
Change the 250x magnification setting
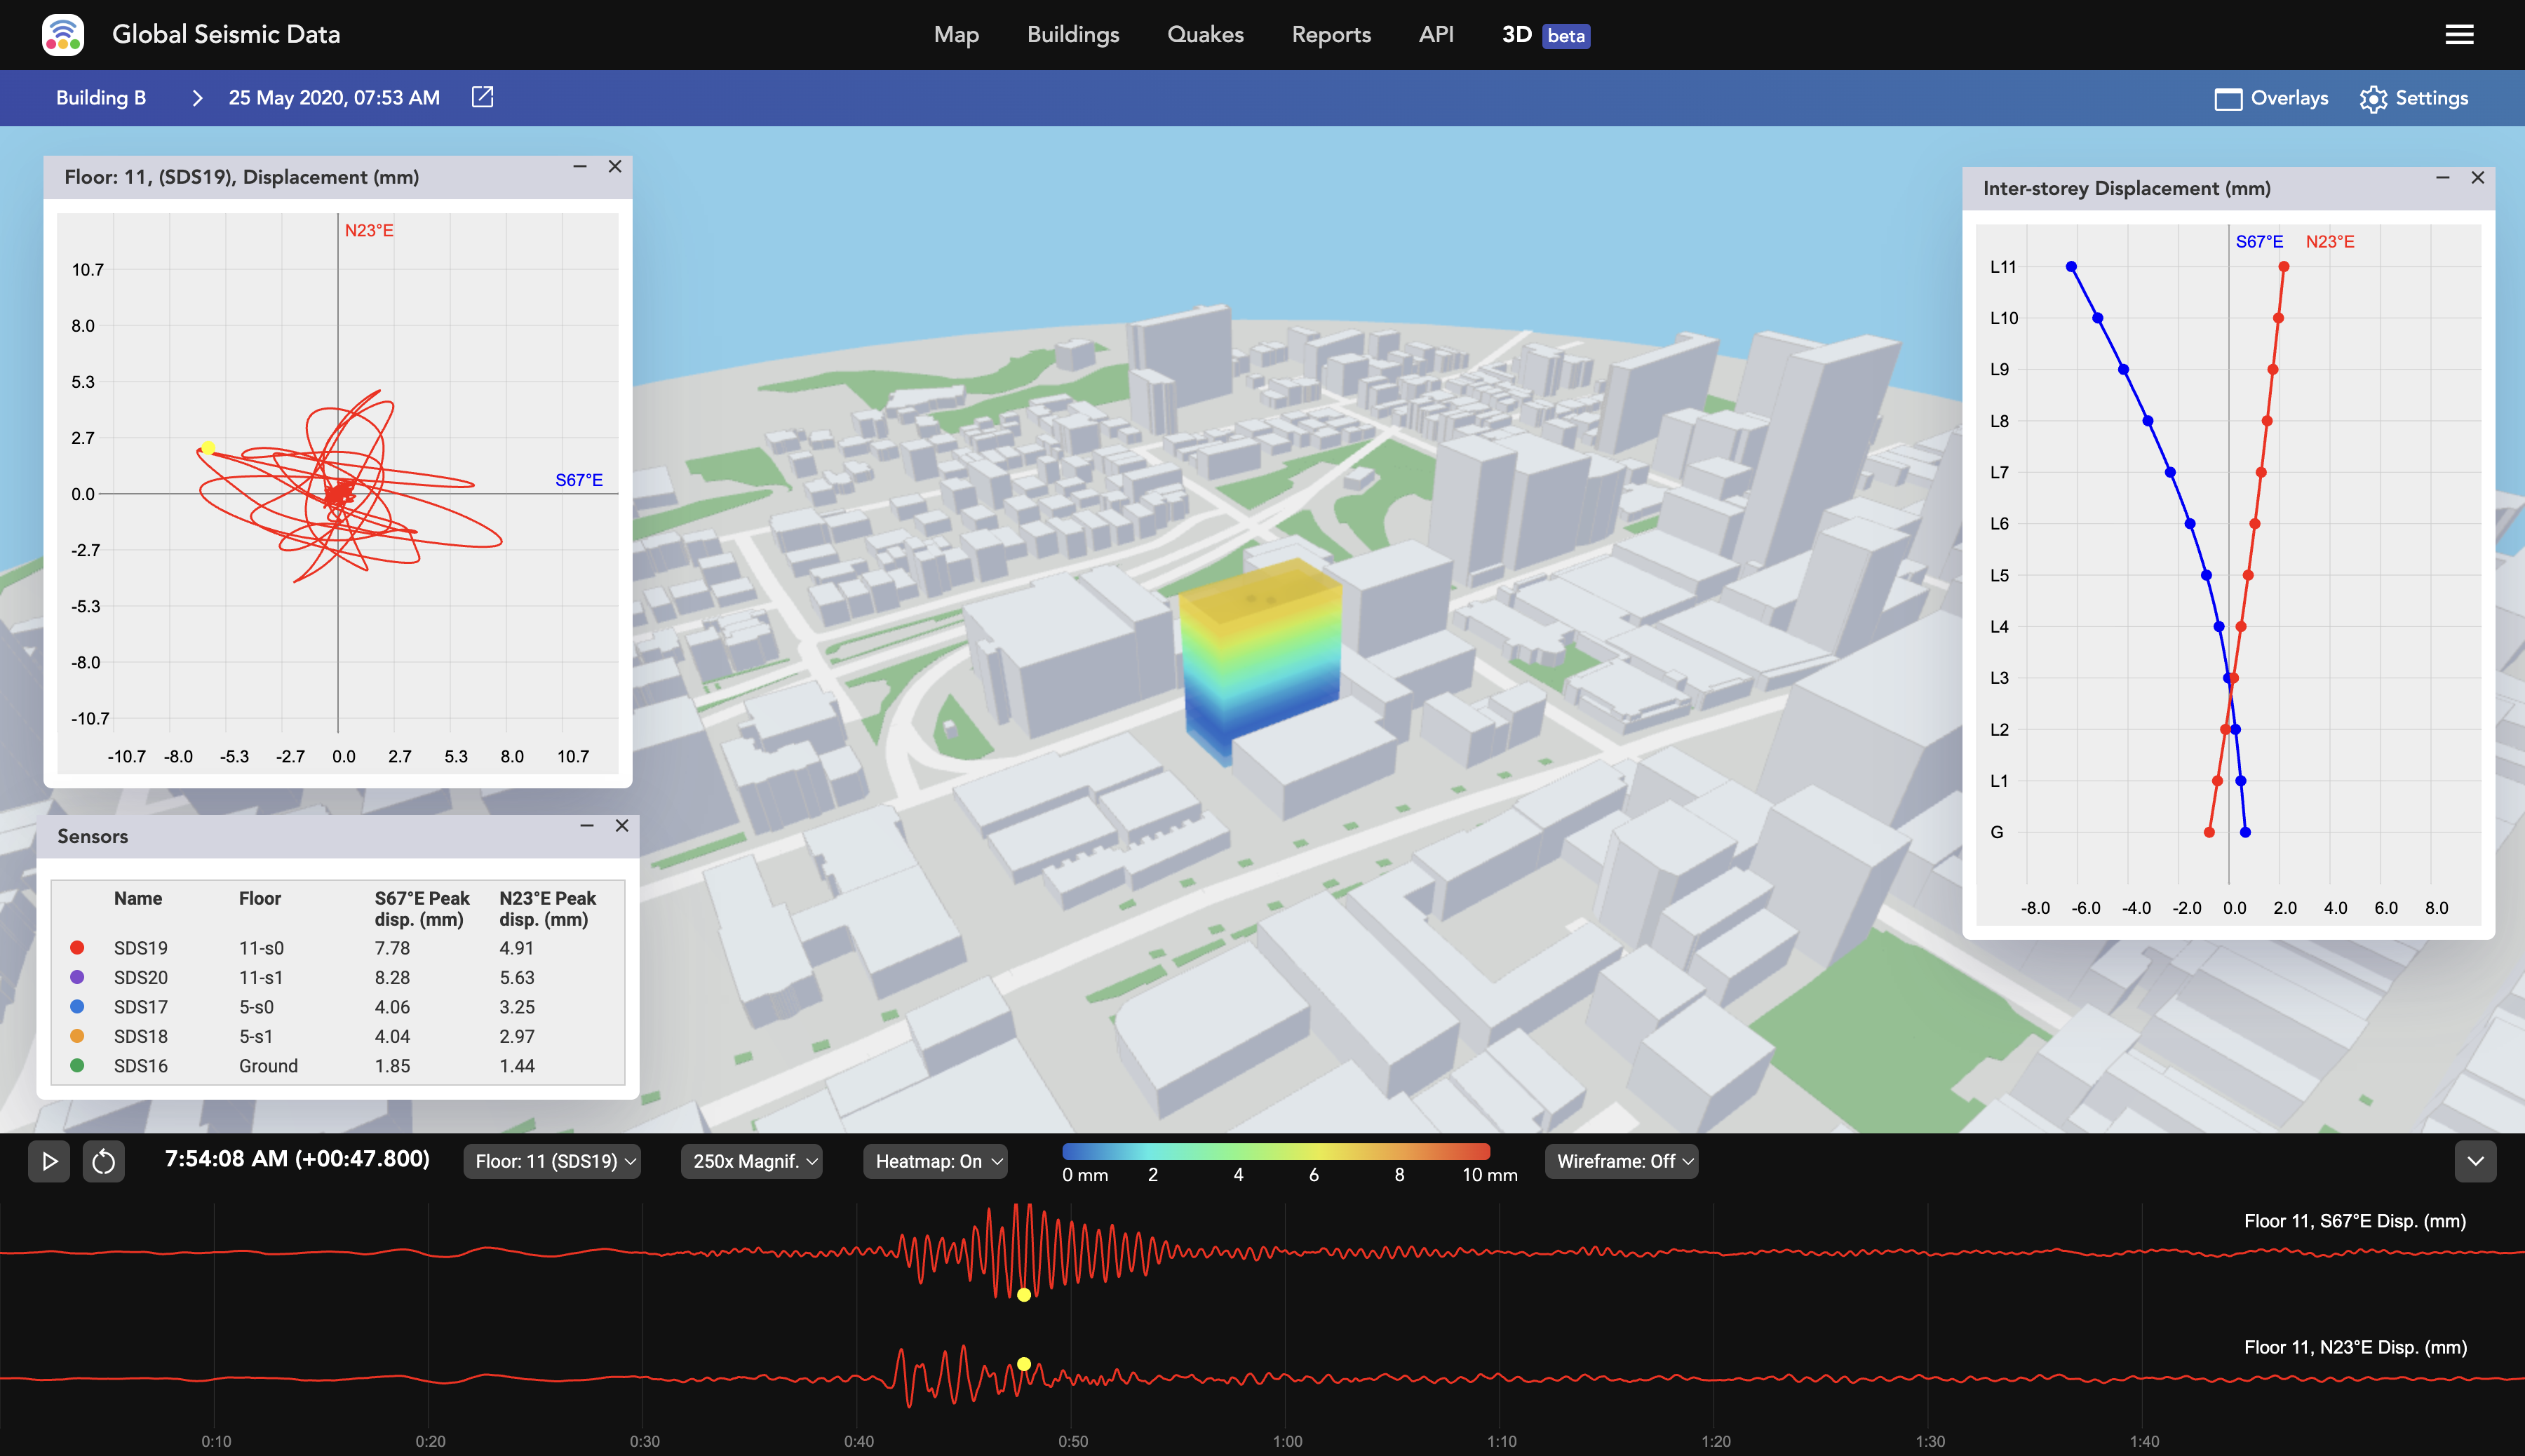pos(751,1161)
